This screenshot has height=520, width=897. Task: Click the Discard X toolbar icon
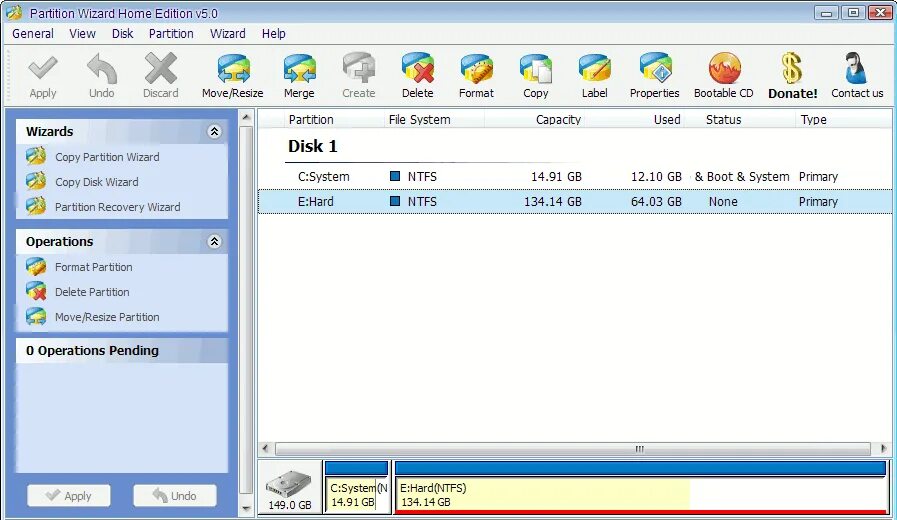tap(161, 76)
